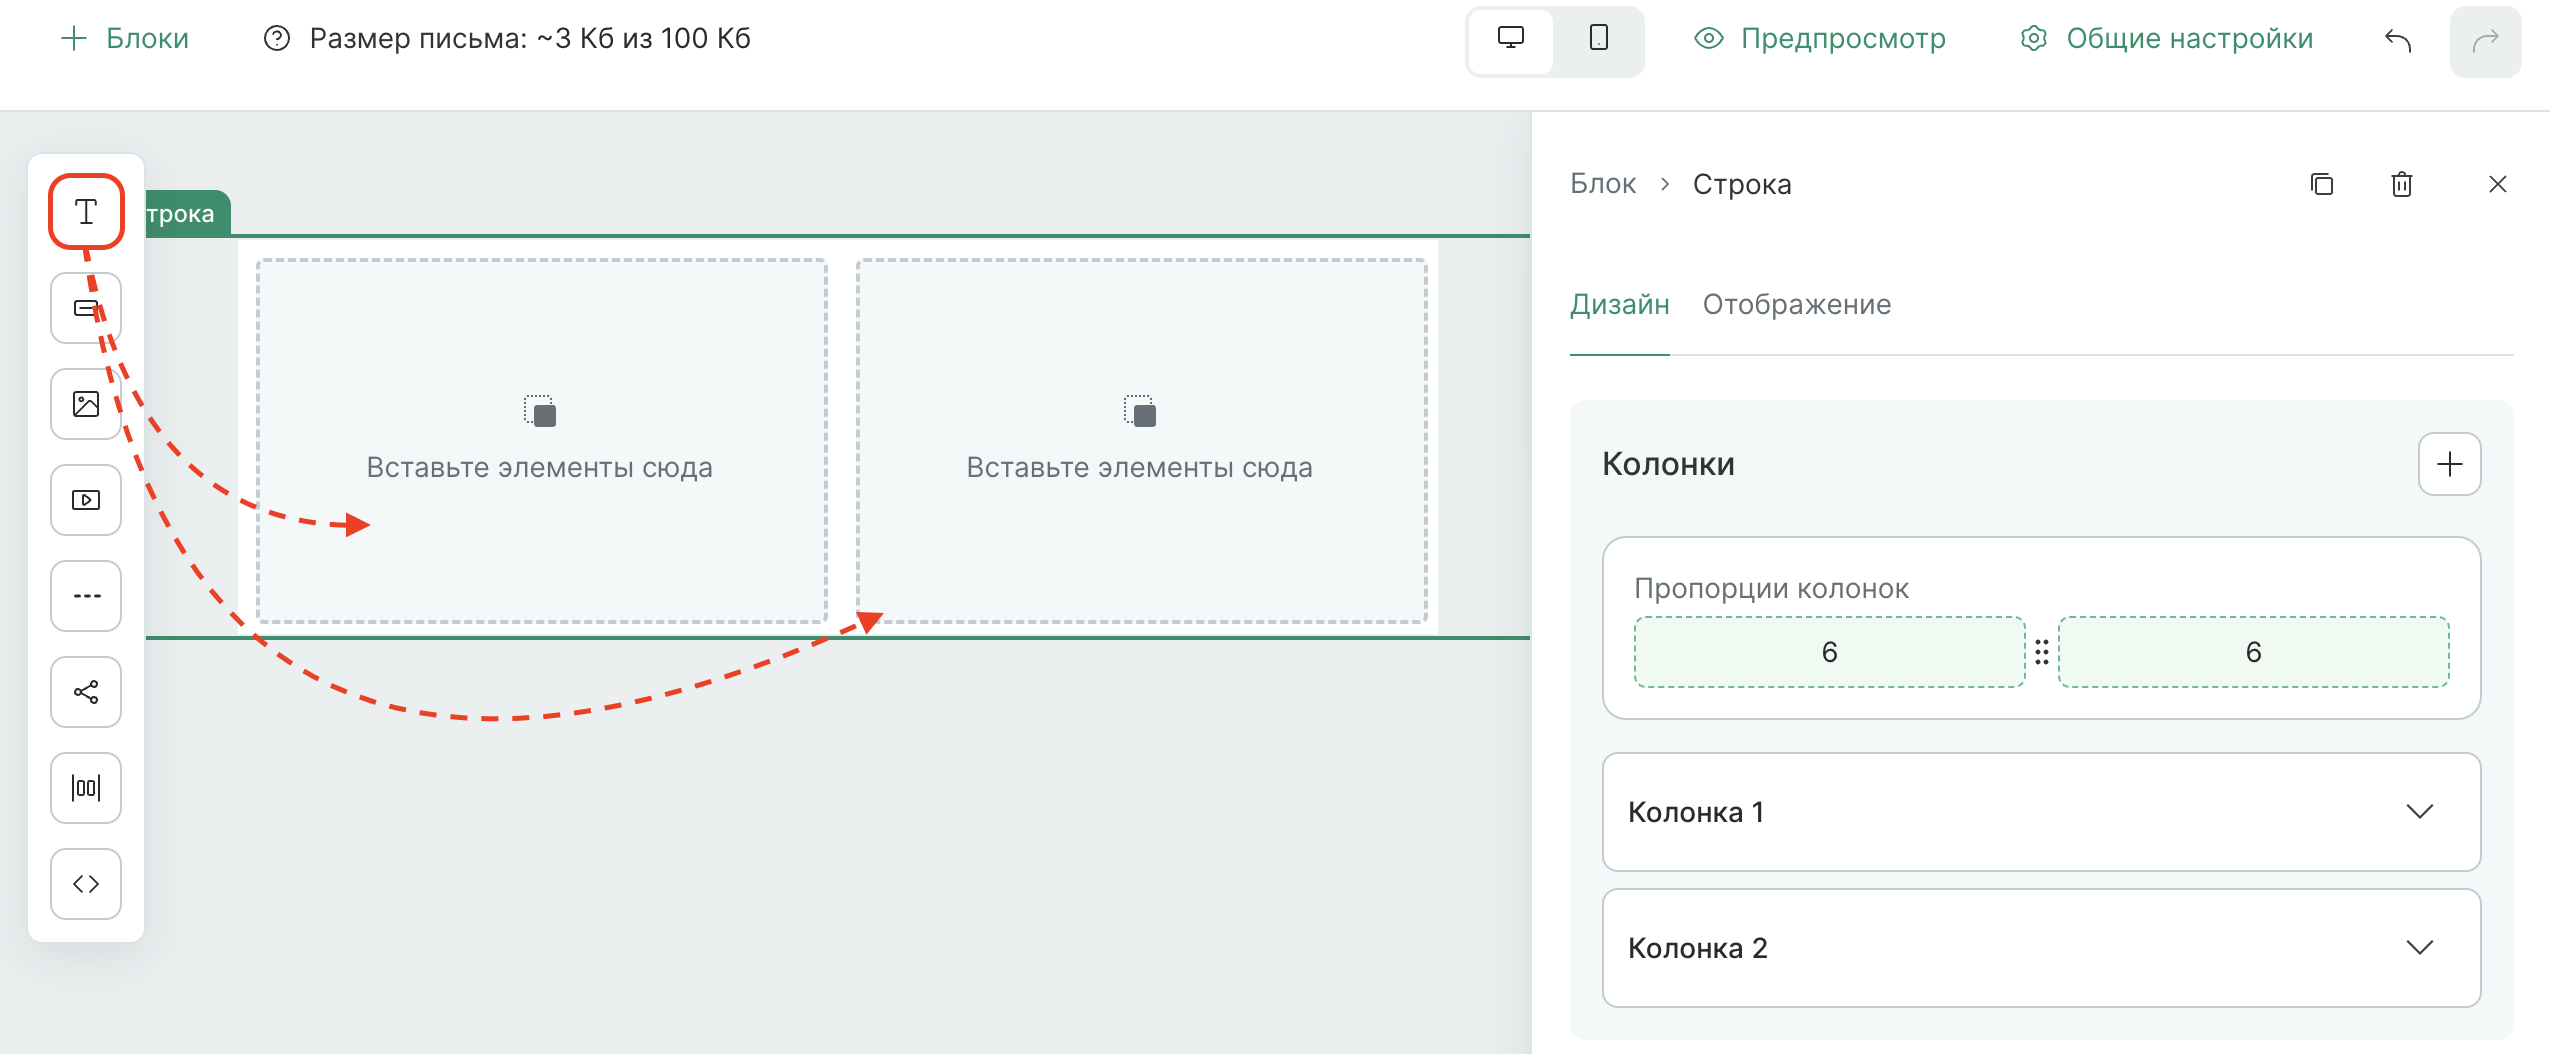Select the Video element tool
The image size is (2550, 1054).
(86, 500)
